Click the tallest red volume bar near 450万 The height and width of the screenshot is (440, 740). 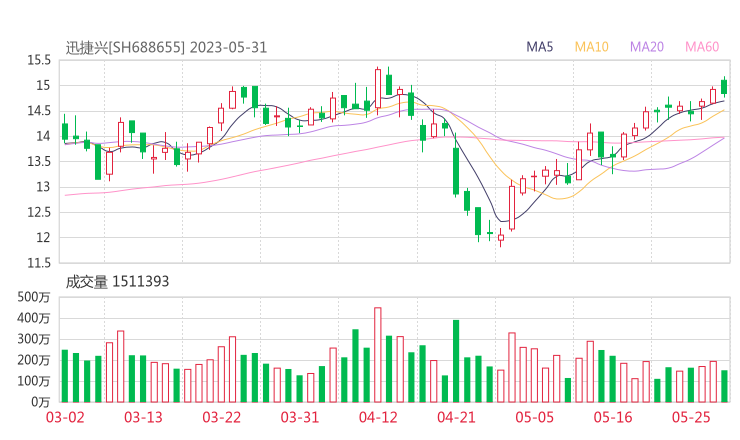(378, 355)
